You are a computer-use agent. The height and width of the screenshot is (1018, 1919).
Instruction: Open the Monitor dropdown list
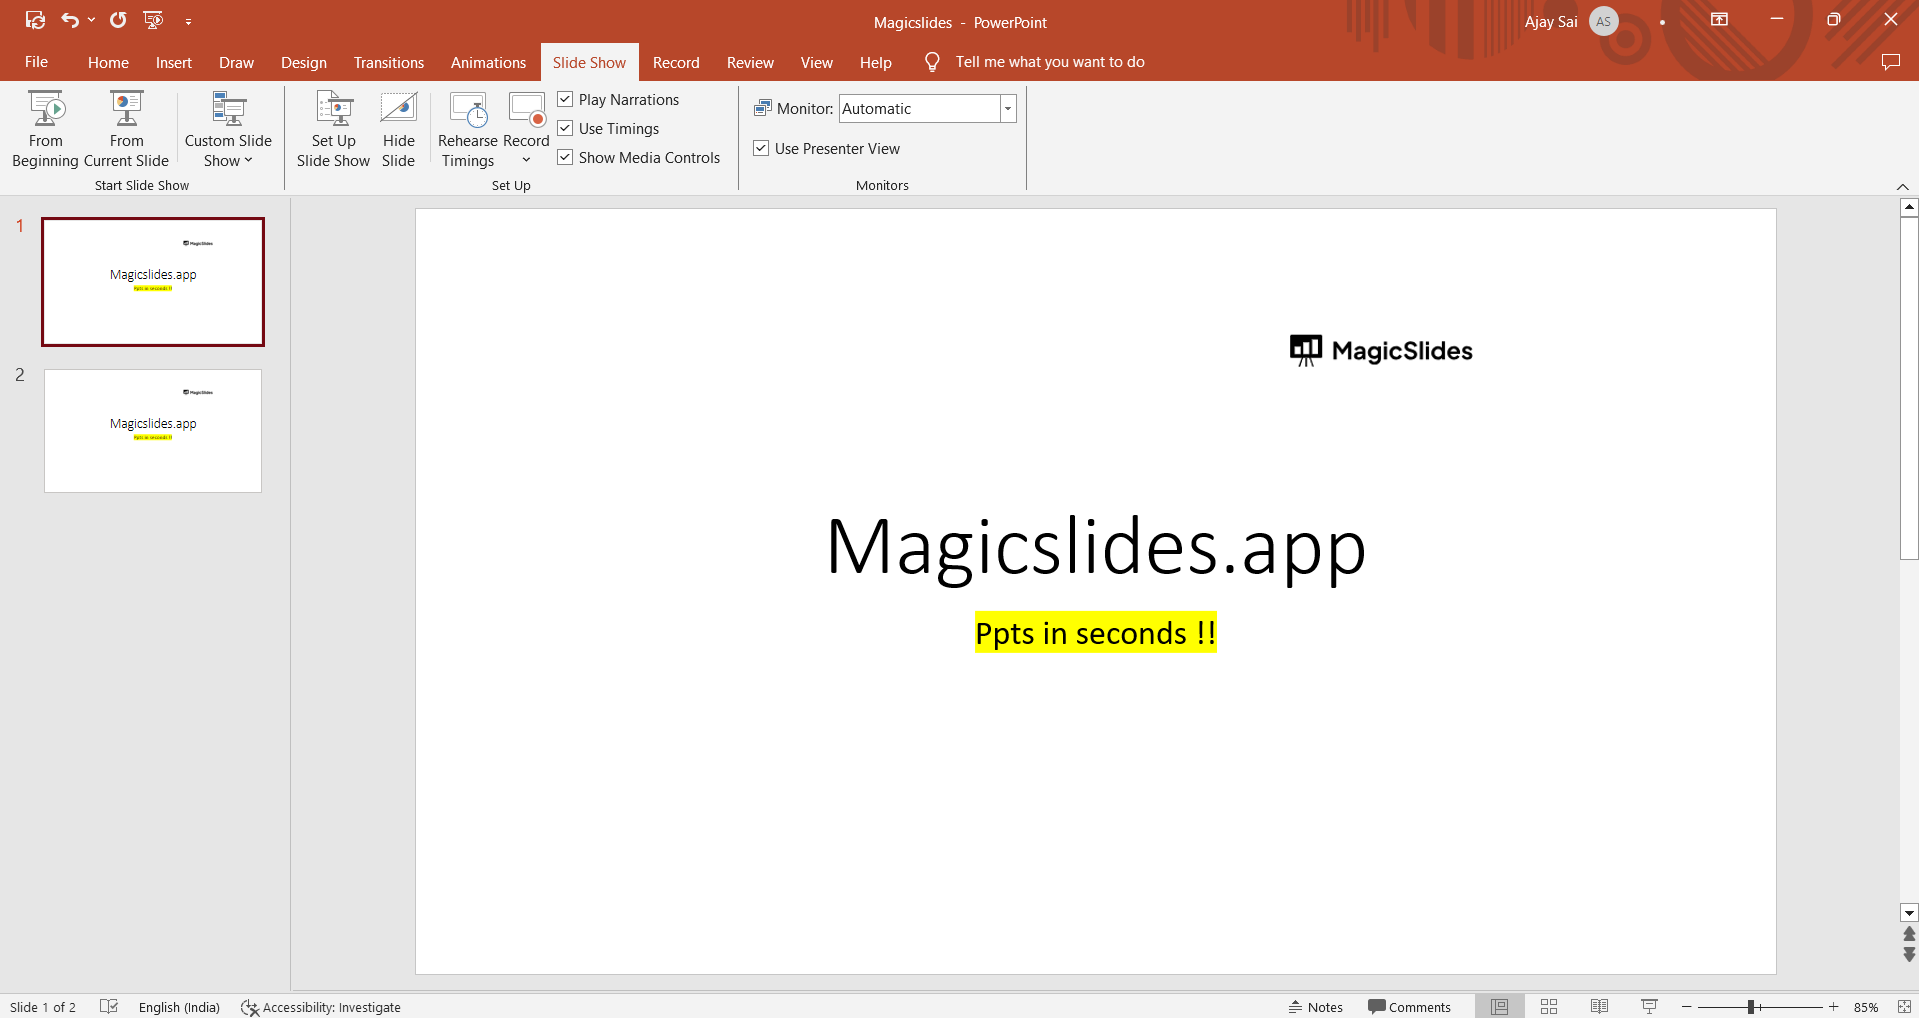click(1008, 109)
